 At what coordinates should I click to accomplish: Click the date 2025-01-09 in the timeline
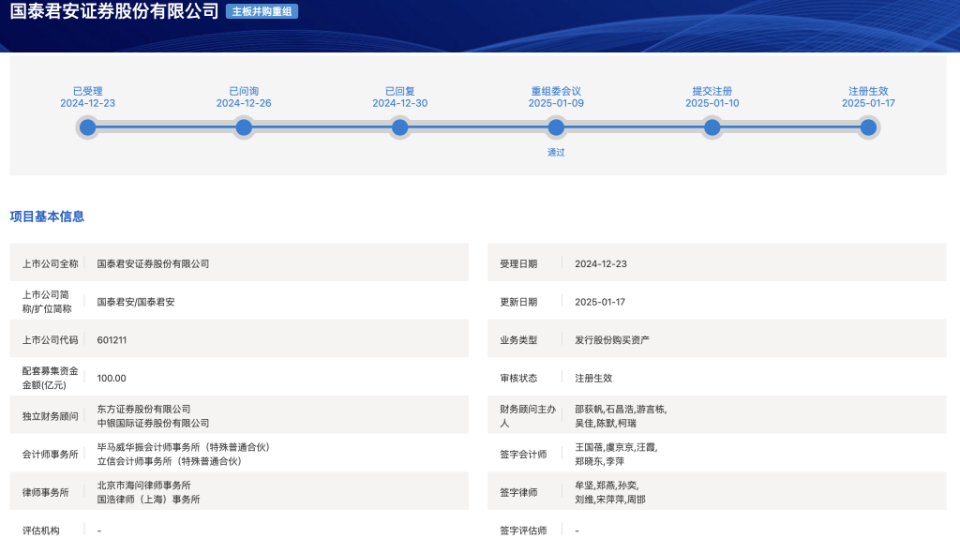[x=556, y=103]
